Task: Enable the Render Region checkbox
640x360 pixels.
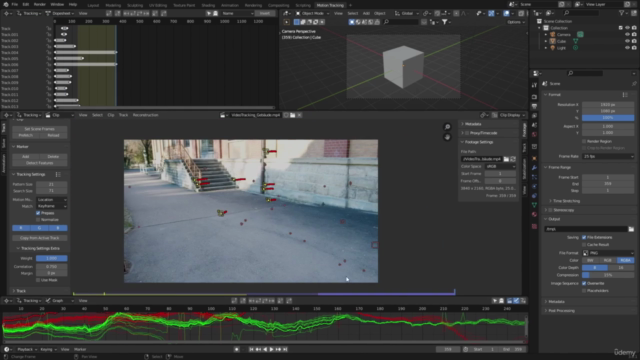Action: click(584, 141)
